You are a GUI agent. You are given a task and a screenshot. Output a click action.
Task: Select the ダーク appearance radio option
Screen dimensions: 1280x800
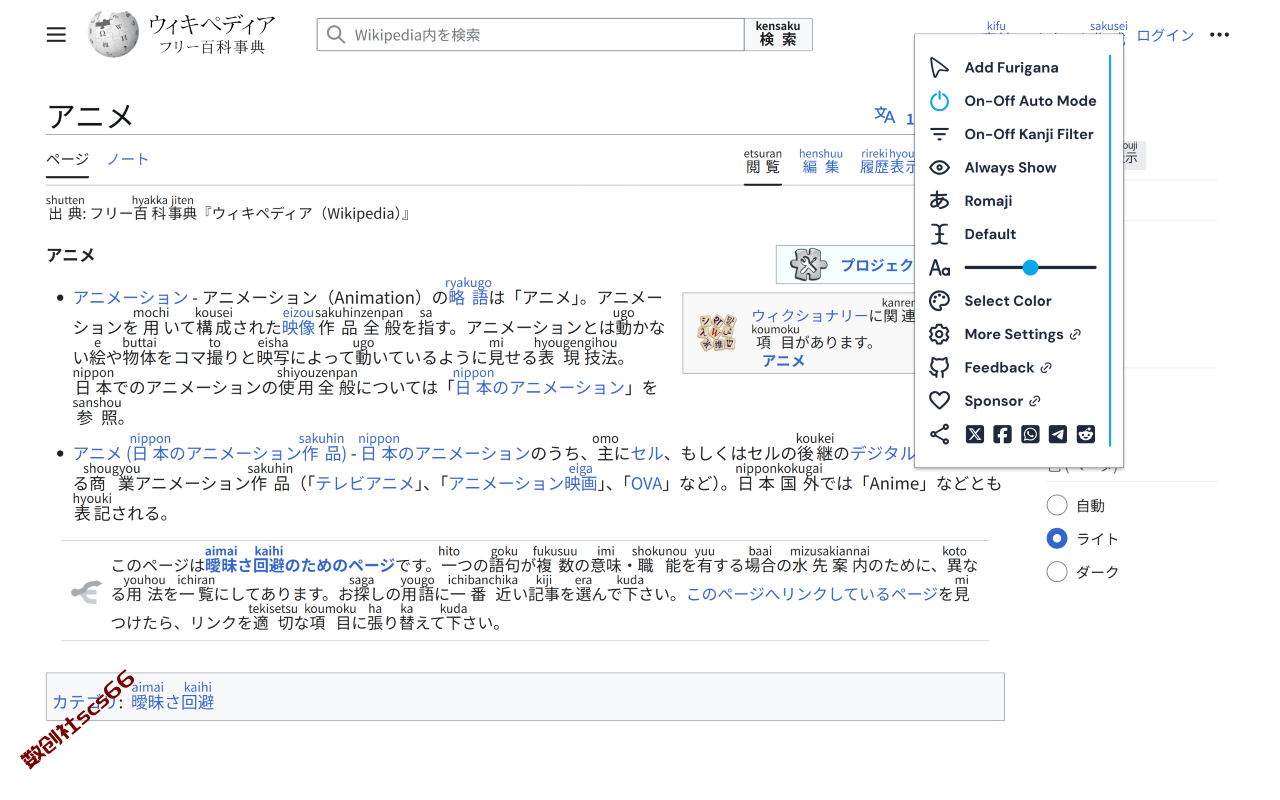[1057, 572]
